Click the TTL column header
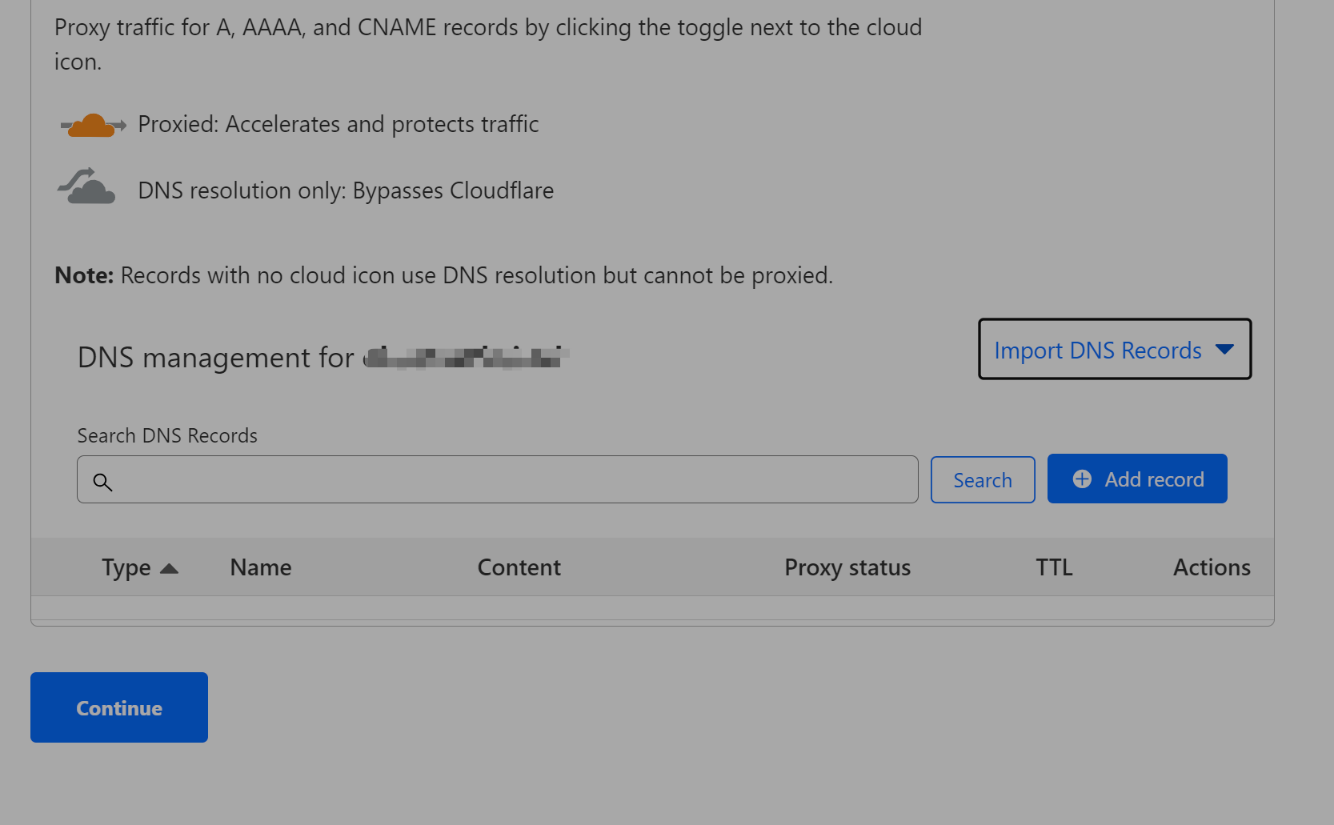The height and width of the screenshot is (825, 1334). [x=1053, y=567]
